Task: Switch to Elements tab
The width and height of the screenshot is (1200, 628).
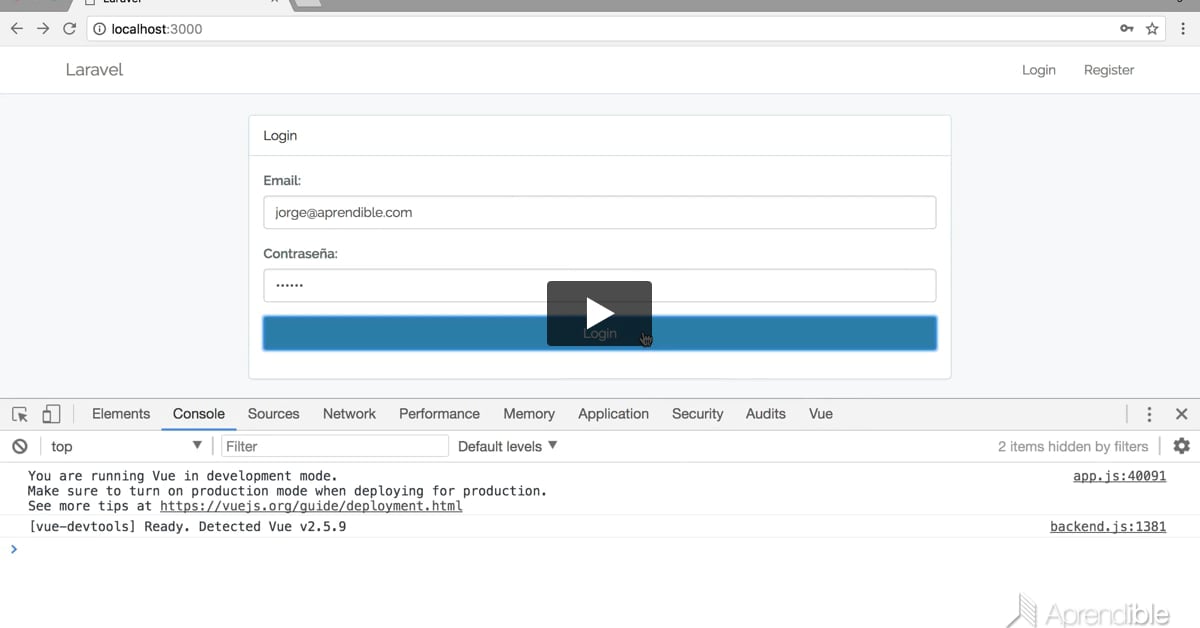Action: [x=121, y=414]
